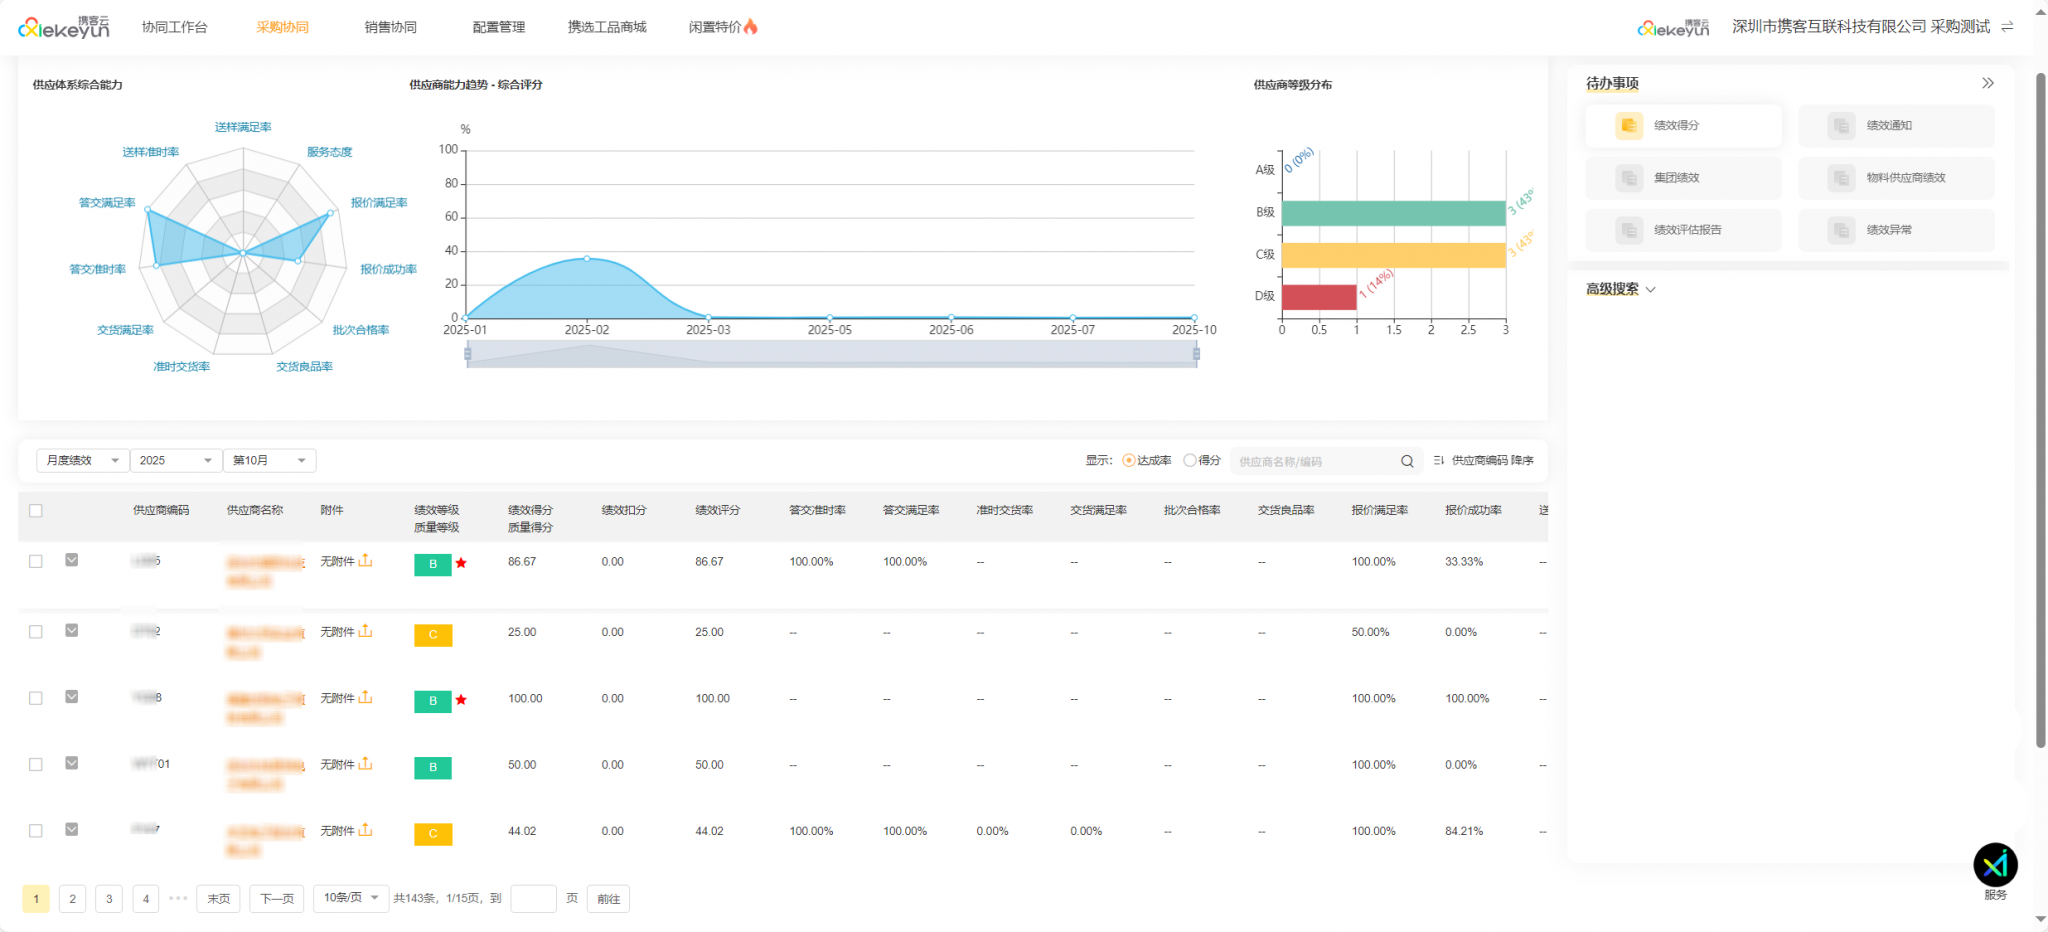Image resolution: width=2048 pixels, height=932 pixels.
Task: Expand the 高级搜索 section
Action: 1620,290
